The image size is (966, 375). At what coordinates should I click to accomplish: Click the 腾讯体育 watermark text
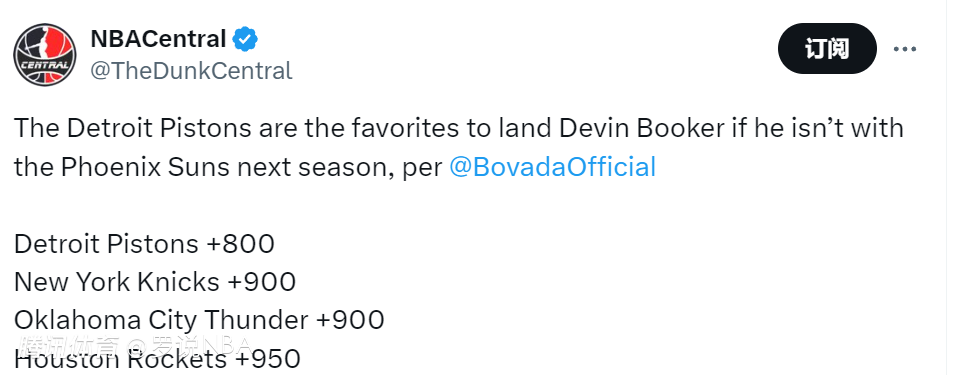[x=68, y=346]
